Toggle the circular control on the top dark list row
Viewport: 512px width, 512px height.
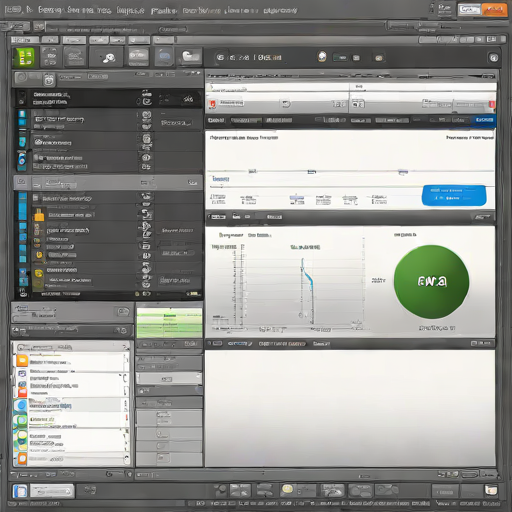click(x=147, y=101)
